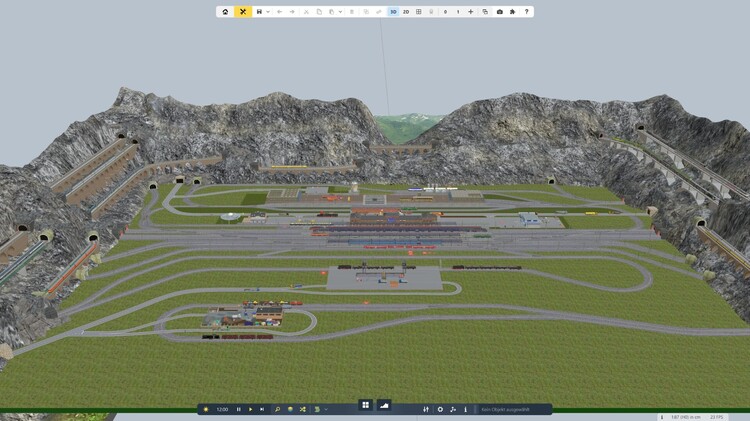Open help with question mark icon
Screen dimensions: 750x421
[x=527, y=11]
